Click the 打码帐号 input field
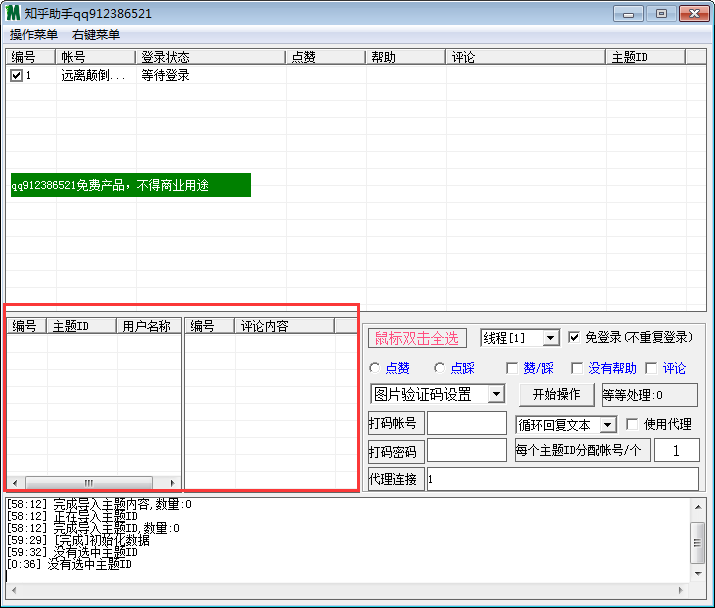This screenshot has height=608, width=715. pos(466,423)
